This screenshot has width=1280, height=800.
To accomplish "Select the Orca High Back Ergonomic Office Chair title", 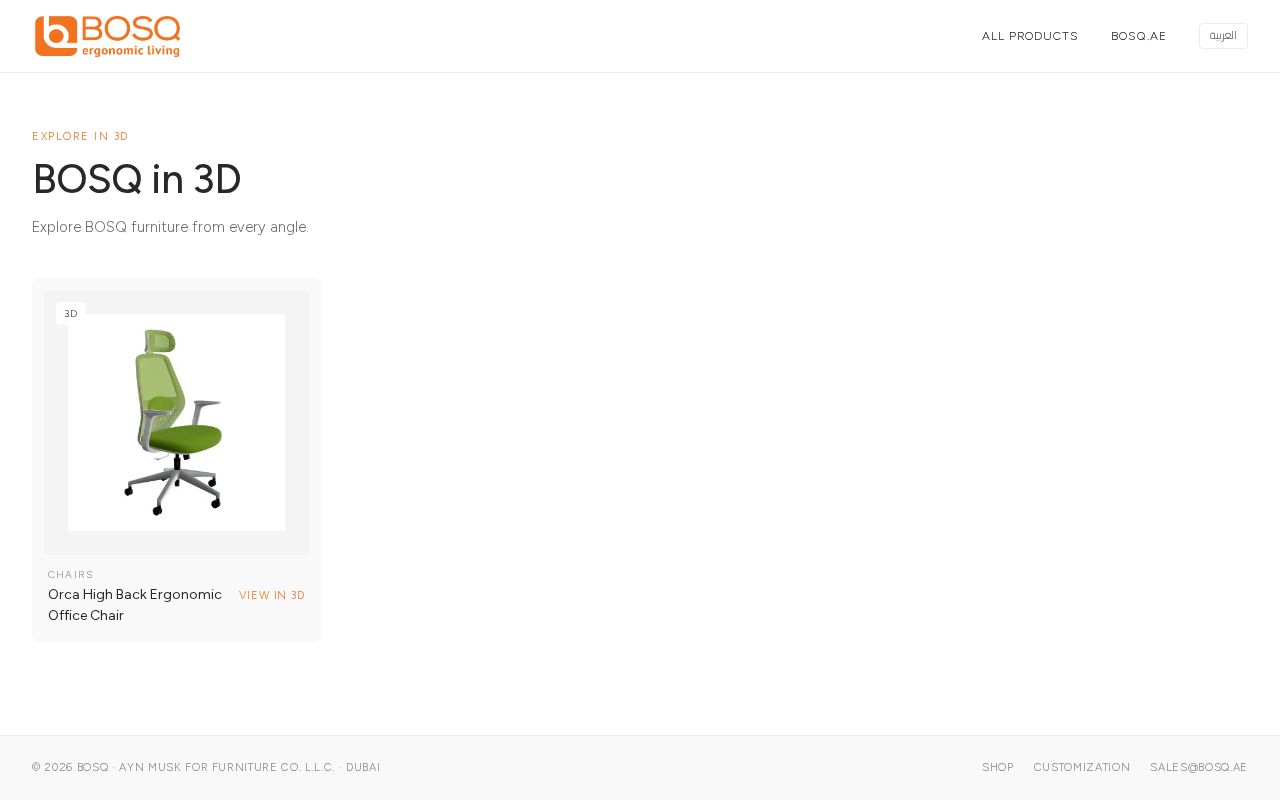I will point(136,605).
